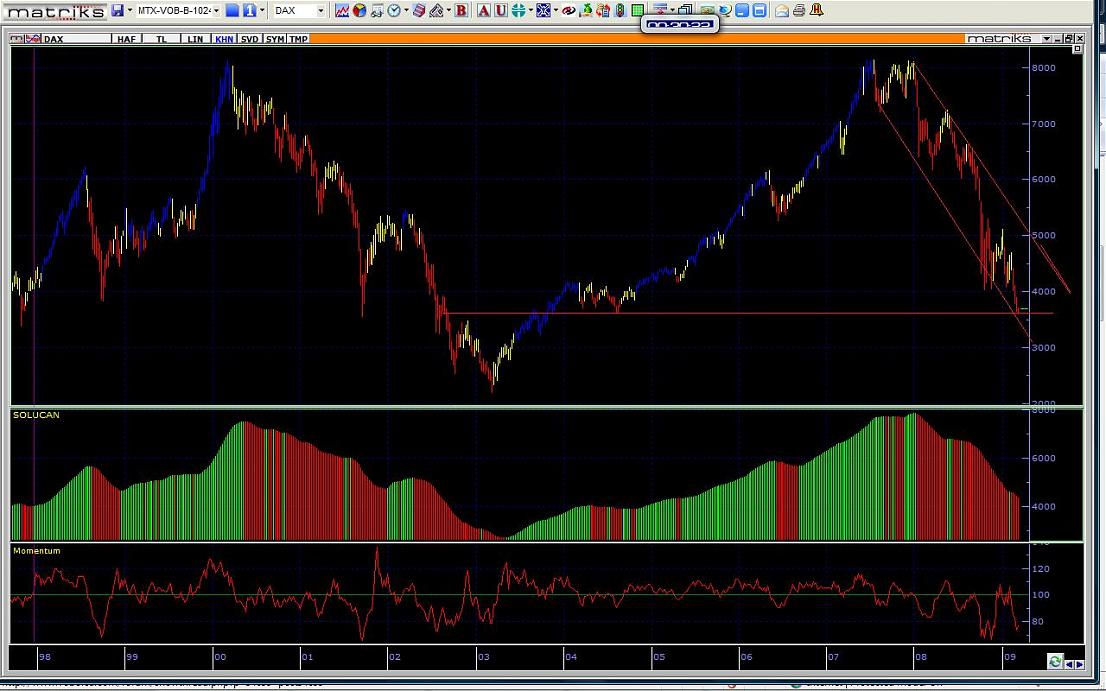Click the pie chart toolbar icon

pos(360,10)
